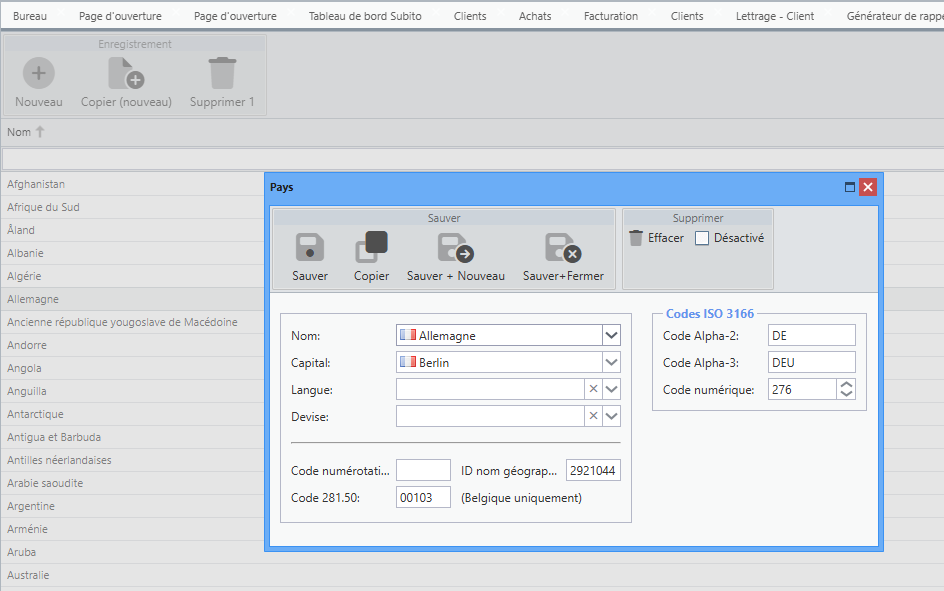
Task: Increase the Code numérique value
Action: pos(846,385)
